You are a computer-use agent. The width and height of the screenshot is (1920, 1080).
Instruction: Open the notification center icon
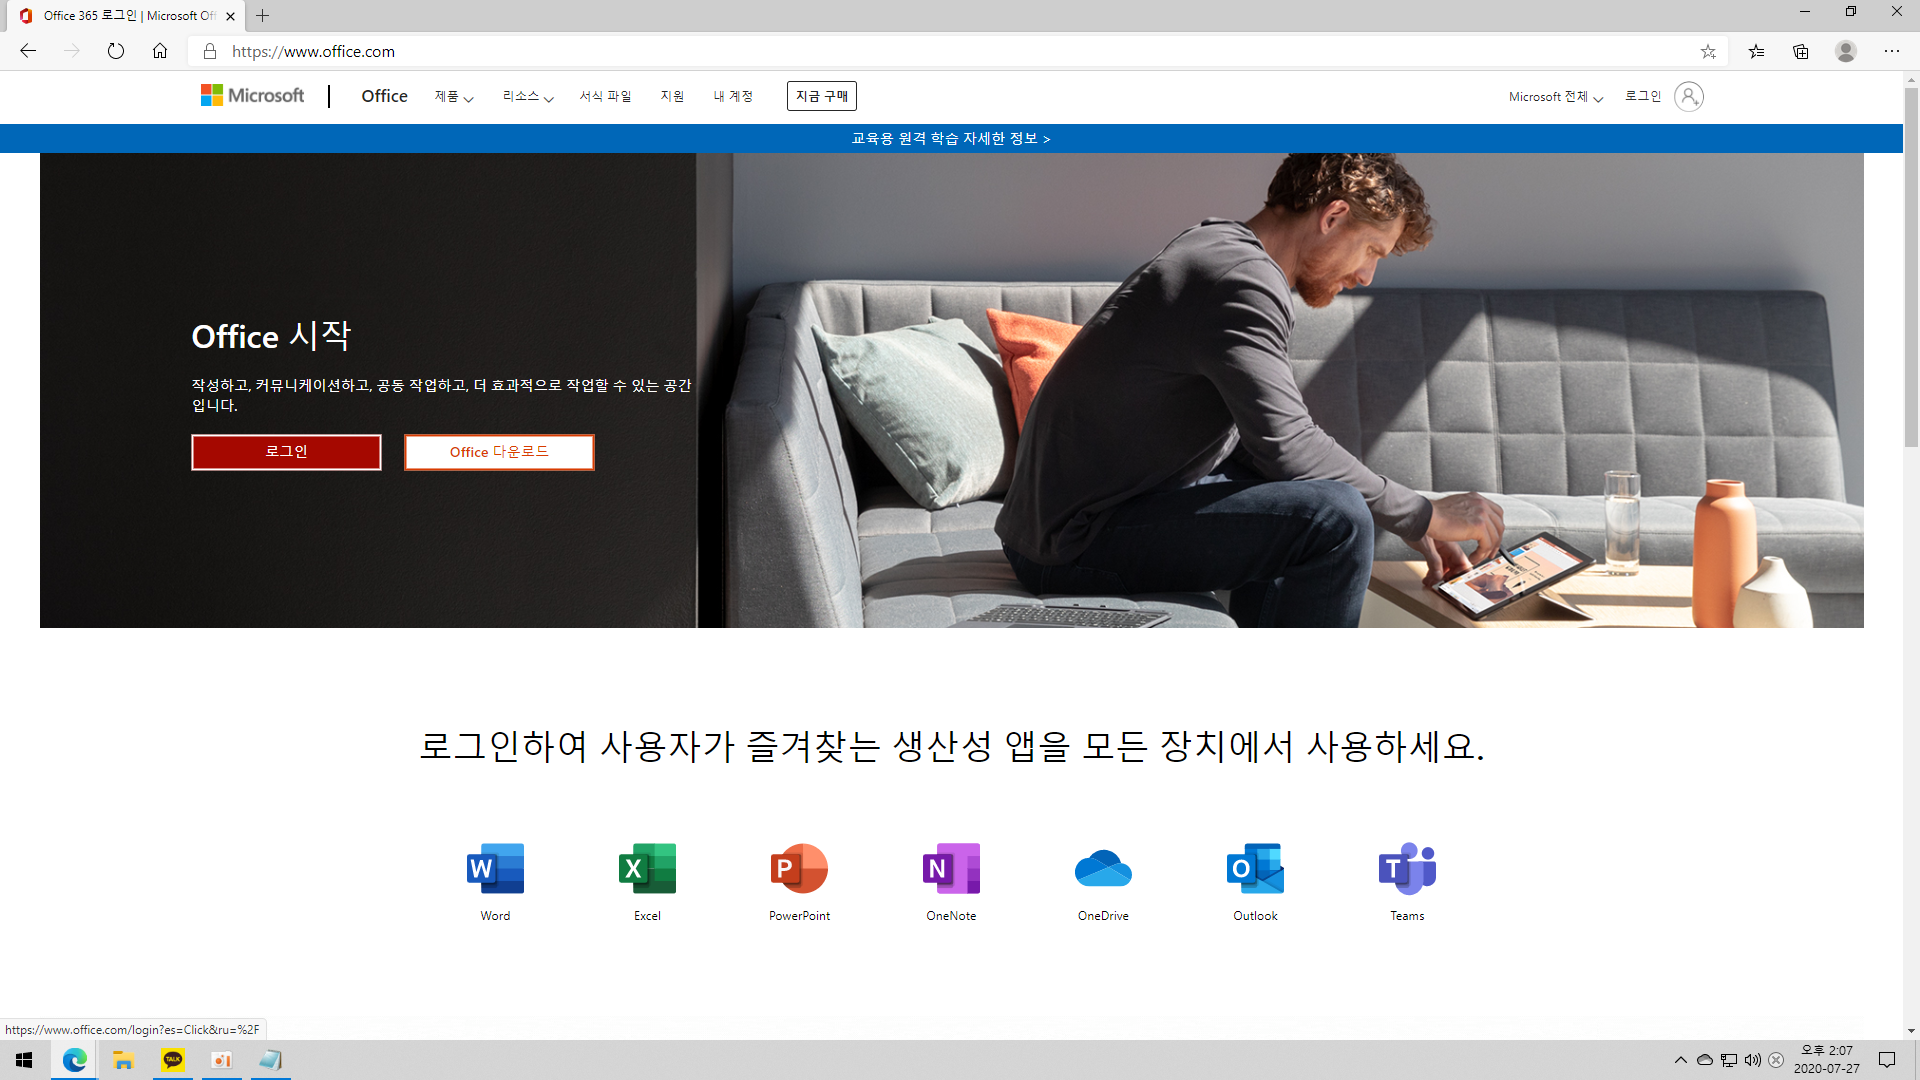[x=1887, y=1060]
